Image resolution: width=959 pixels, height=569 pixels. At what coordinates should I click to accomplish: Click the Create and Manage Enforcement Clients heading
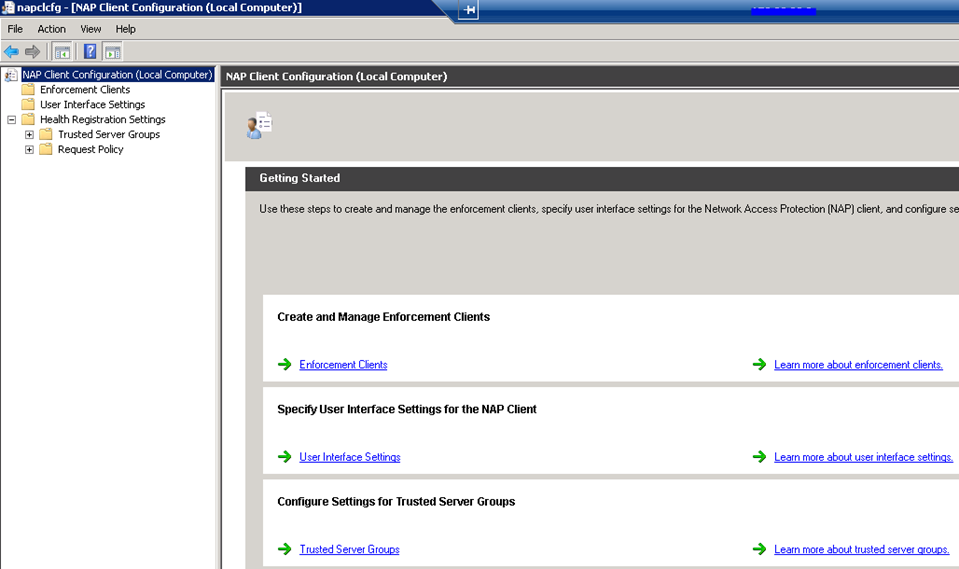pos(383,317)
